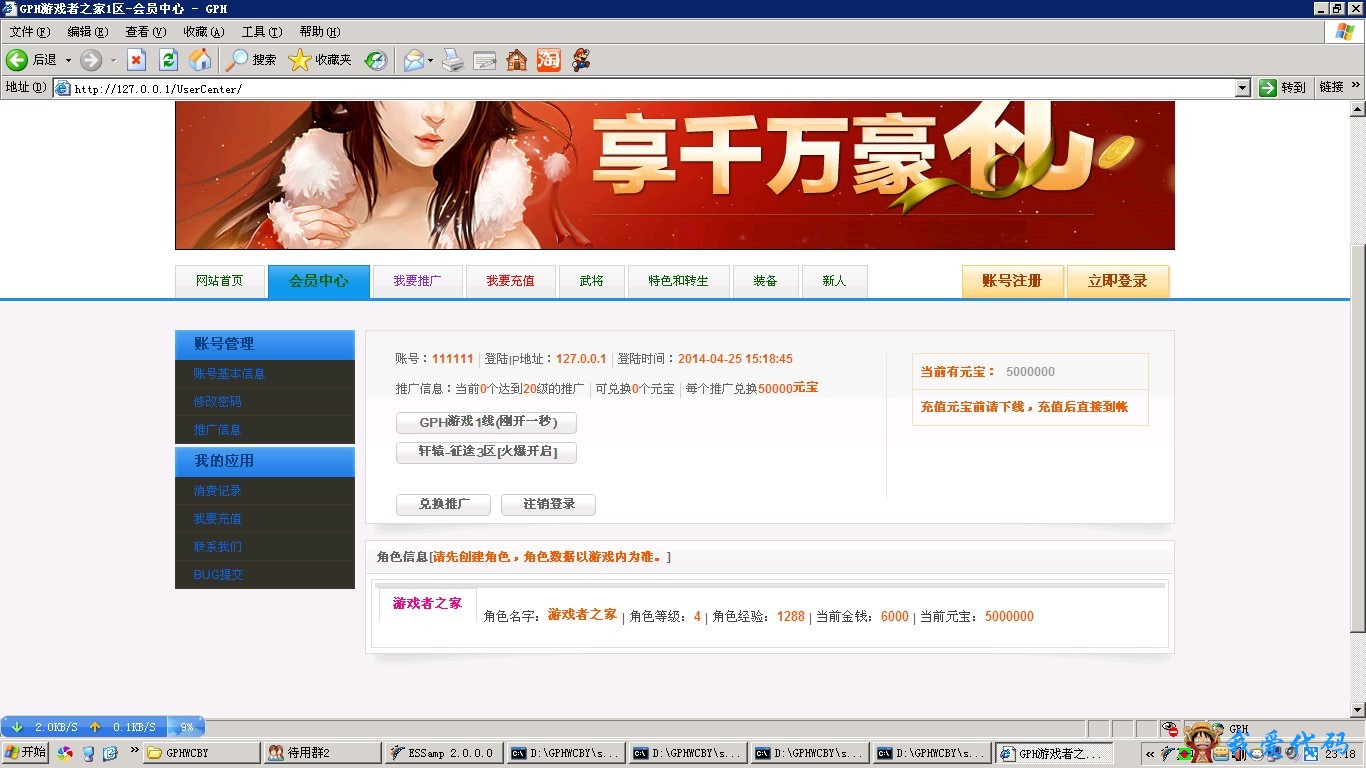Open the 特色和转生 navigation tab
Image resolution: width=1366 pixels, height=768 pixels.
(x=679, y=281)
